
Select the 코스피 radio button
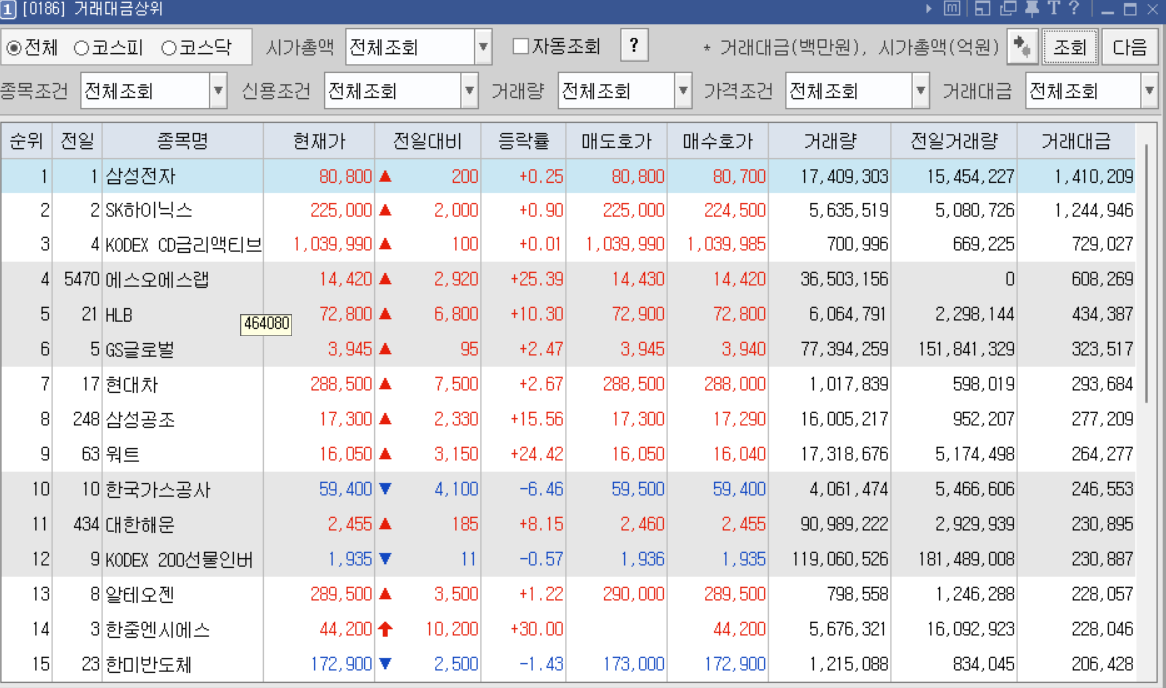pyautogui.click(x=82, y=48)
